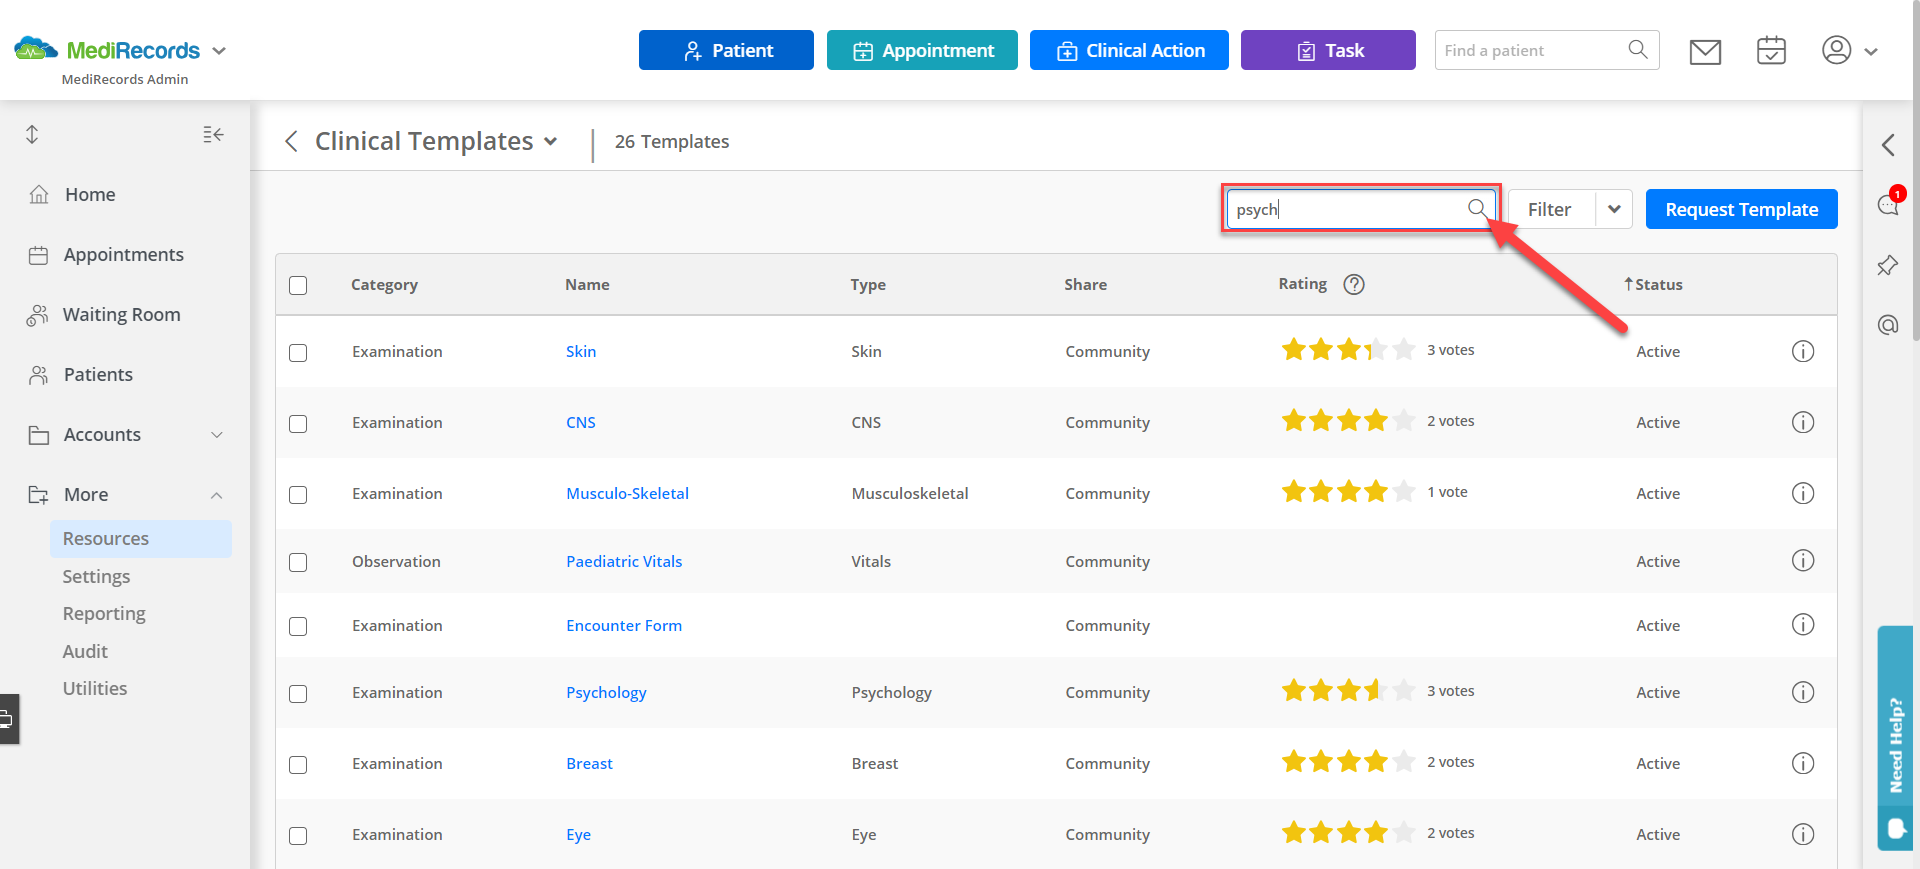Image resolution: width=1920 pixels, height=869 pixels.
Task: Open the Encounter Form template link
Action: coord(624,625)
